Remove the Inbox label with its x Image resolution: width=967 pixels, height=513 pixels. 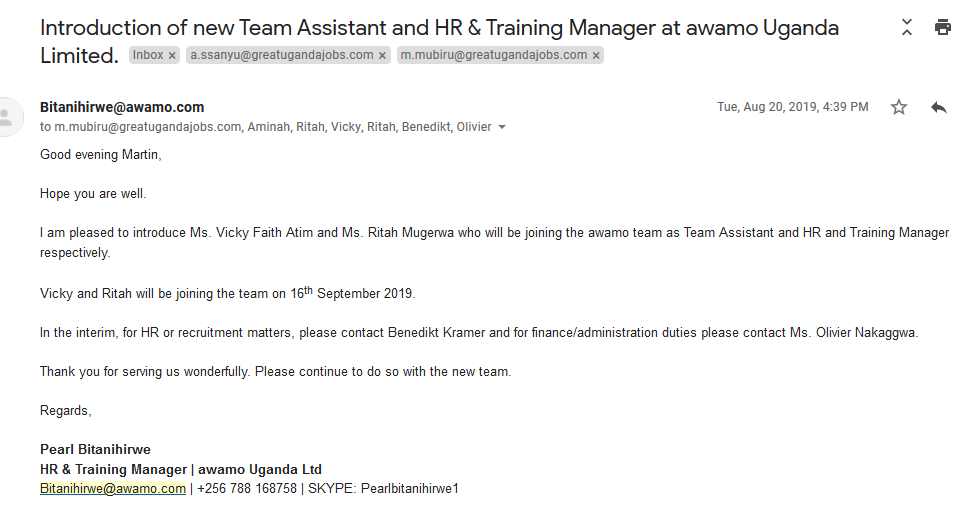click(x=172, y=55)
